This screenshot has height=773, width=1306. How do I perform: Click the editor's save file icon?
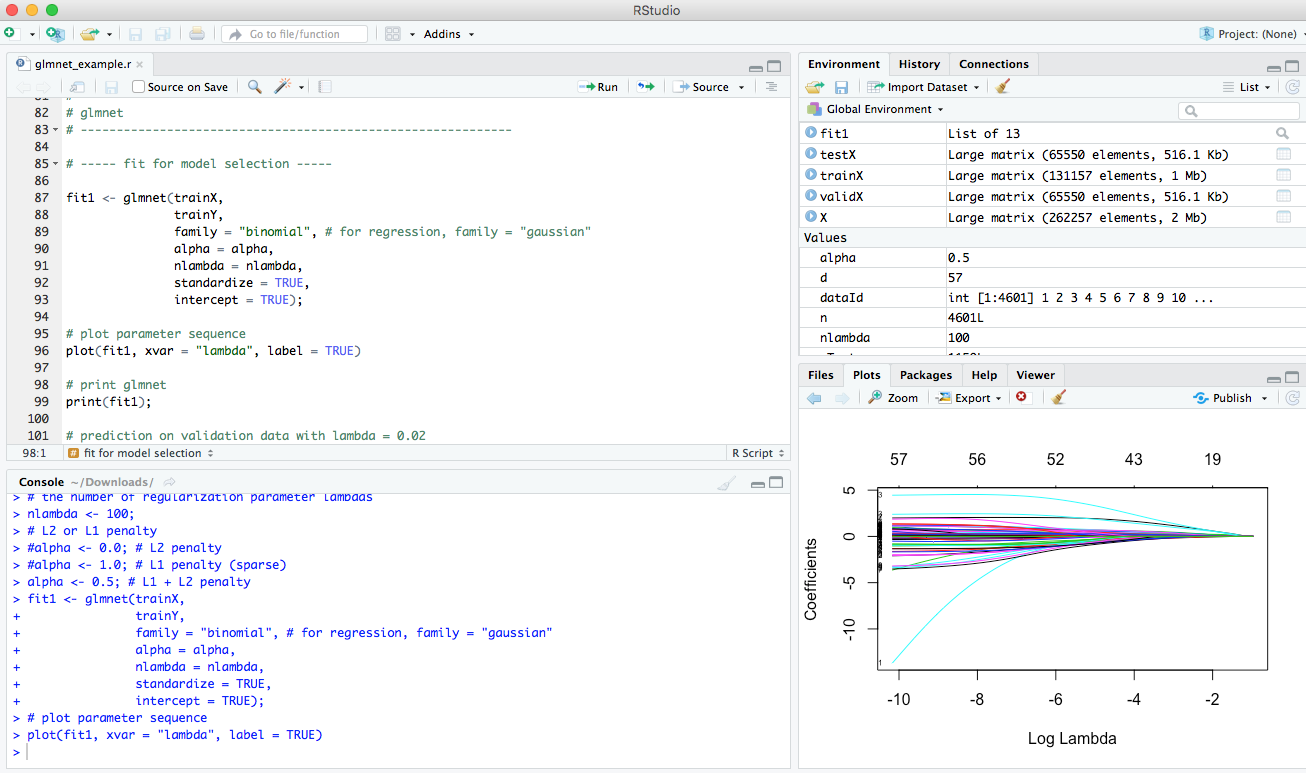coord(112,87)
